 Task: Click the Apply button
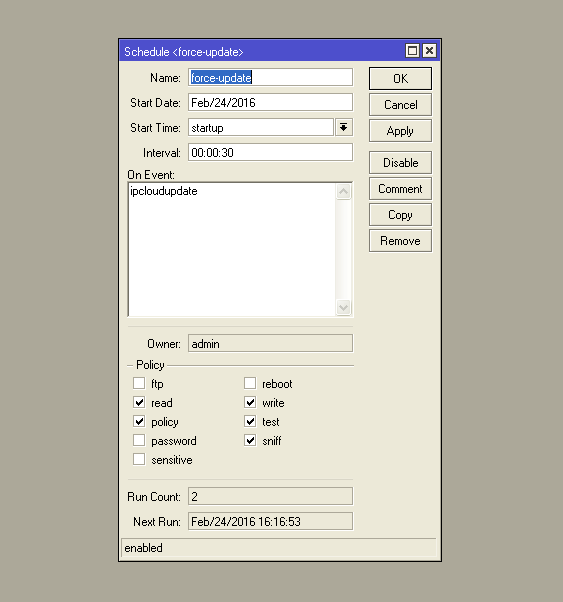point(400,131)
